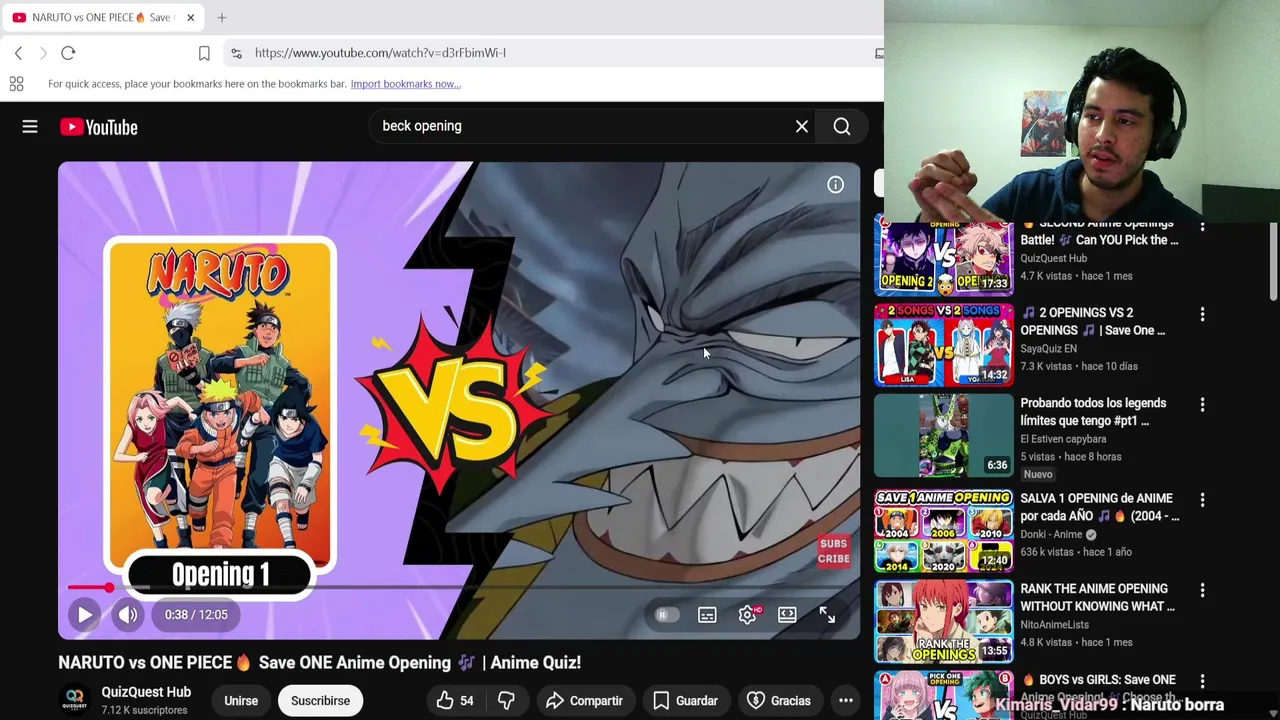Viewport: 1280px width, 720px height.
Task: Click the video title NARUTO vs ONE PIECE
Action: point(319,662)
